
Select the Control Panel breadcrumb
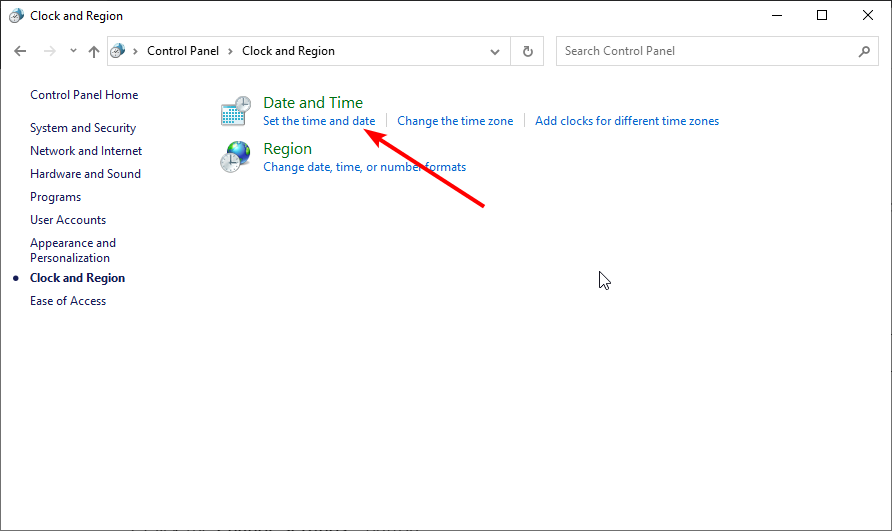tap(183, 51)
